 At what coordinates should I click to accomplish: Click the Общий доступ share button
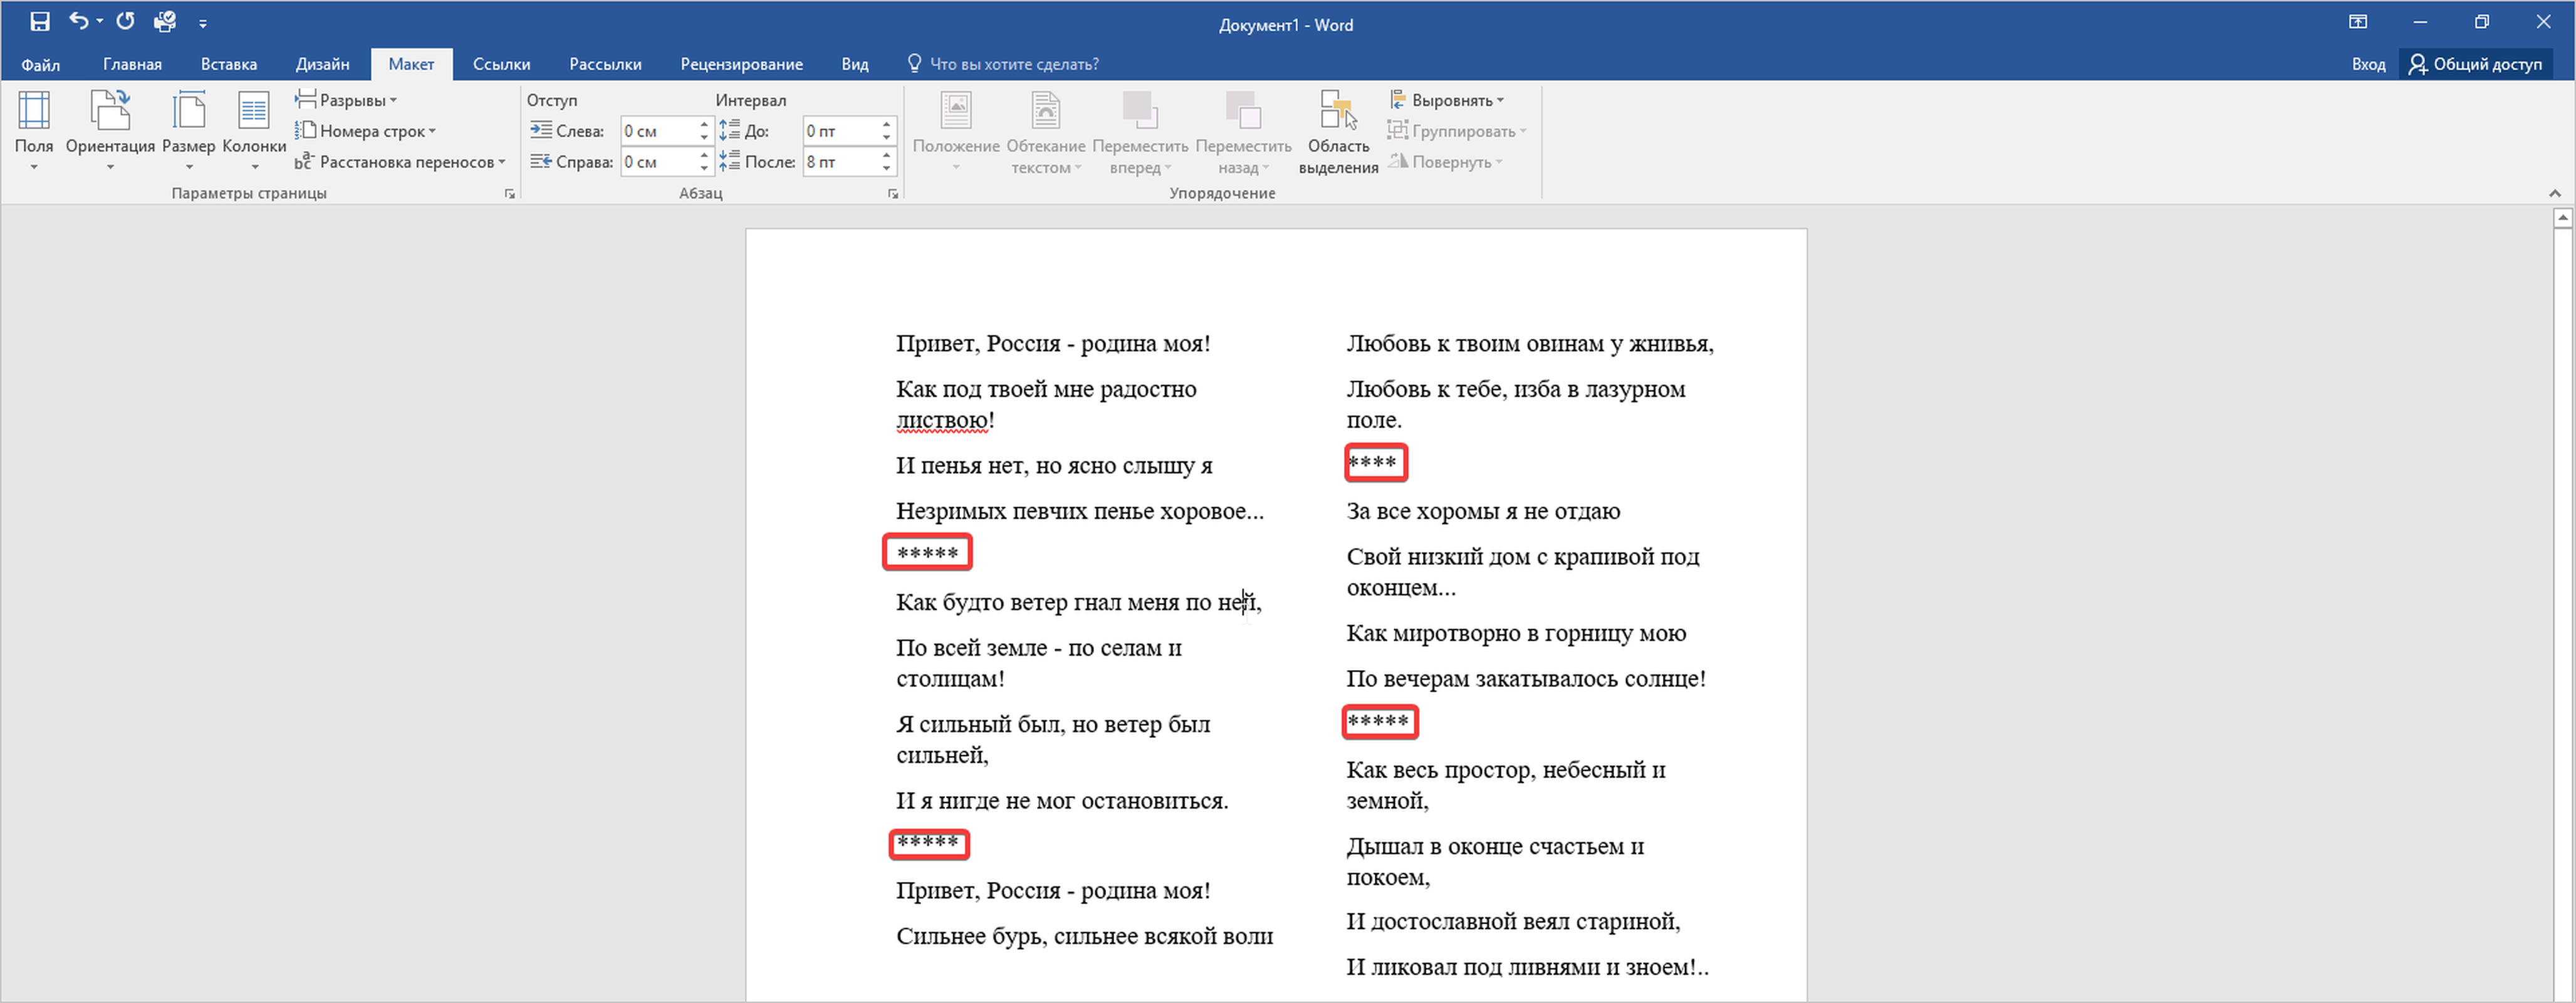coord(2475,64)
